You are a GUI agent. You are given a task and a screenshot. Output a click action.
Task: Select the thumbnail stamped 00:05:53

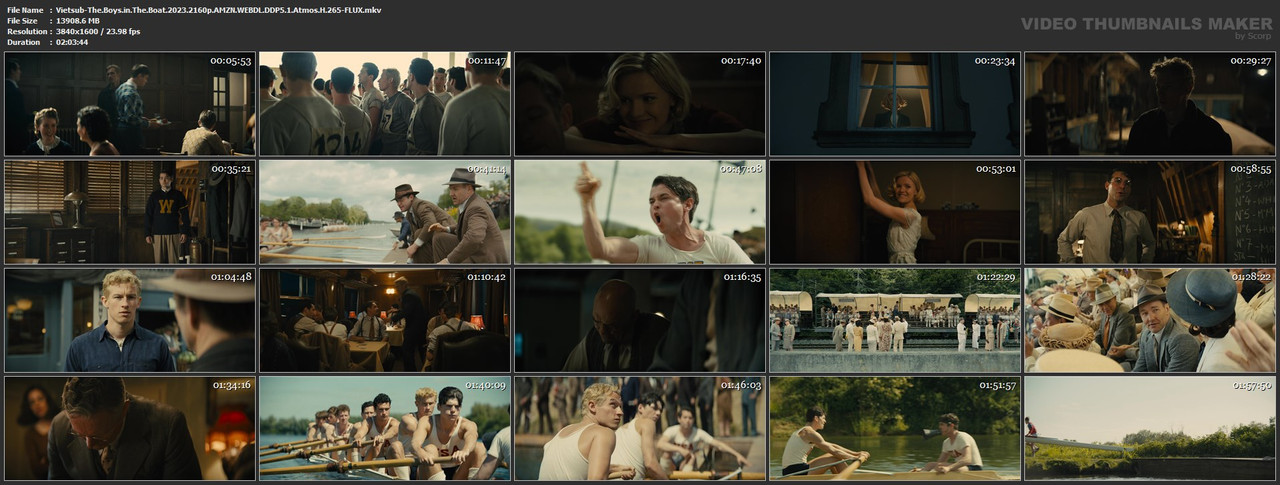pyautogui.click(x=130, y=104)
